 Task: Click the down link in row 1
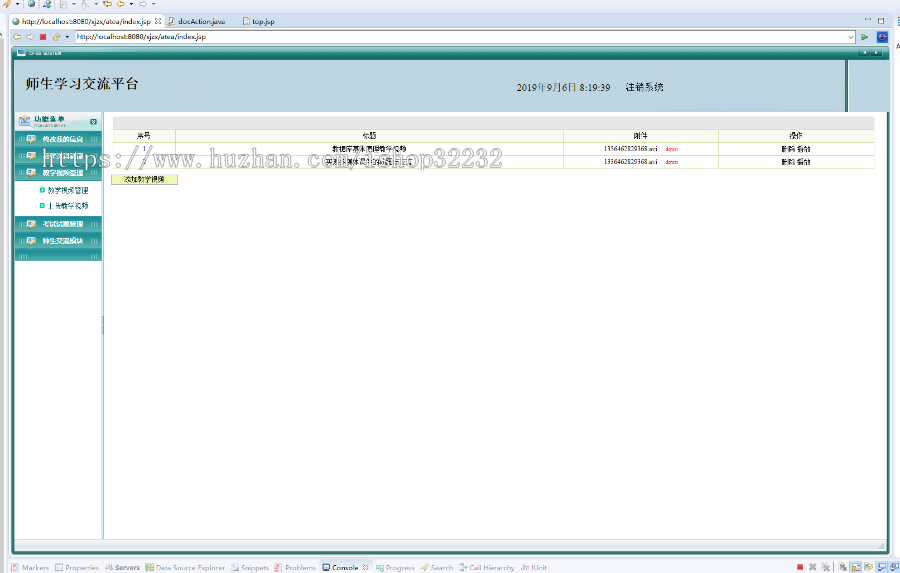coord(672,149)
